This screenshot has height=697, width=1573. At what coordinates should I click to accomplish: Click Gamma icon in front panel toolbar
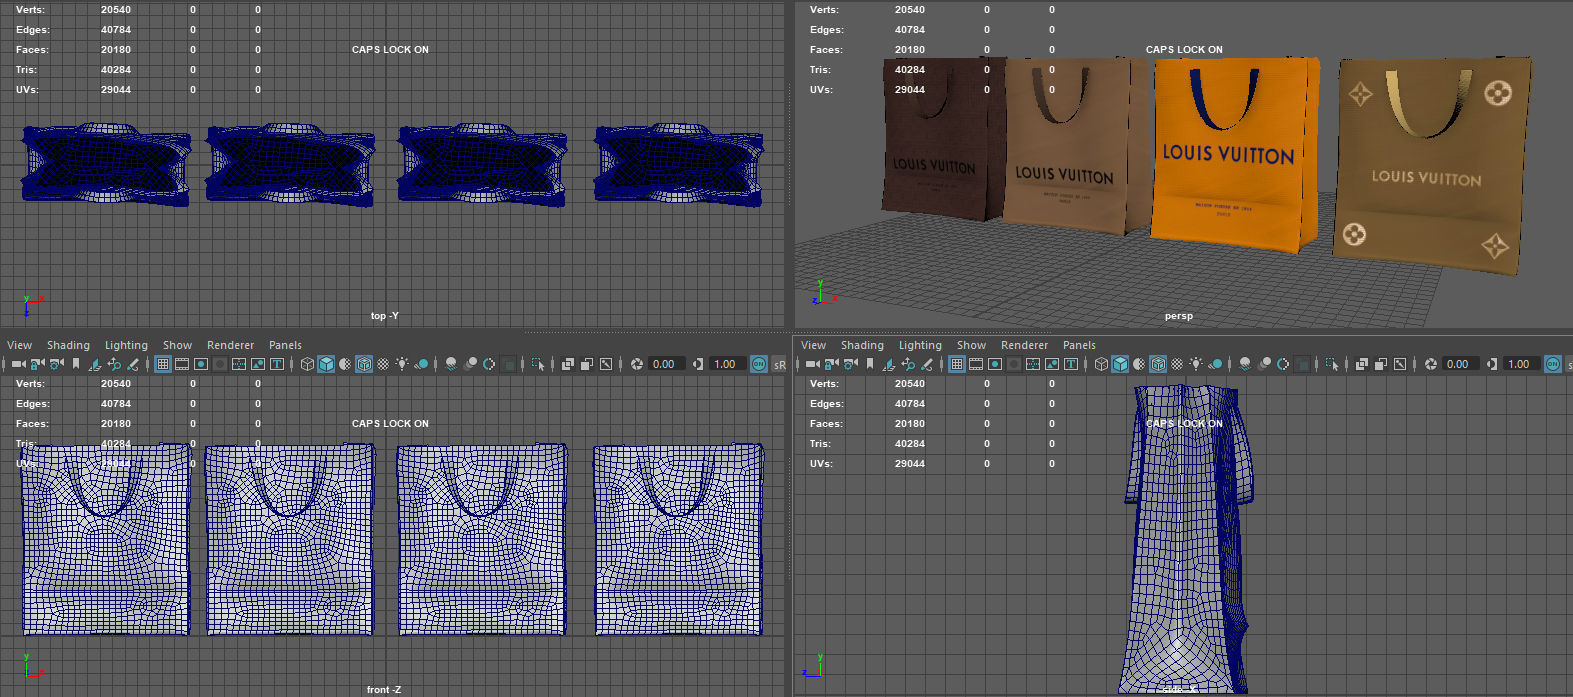[x=697, y=364]
